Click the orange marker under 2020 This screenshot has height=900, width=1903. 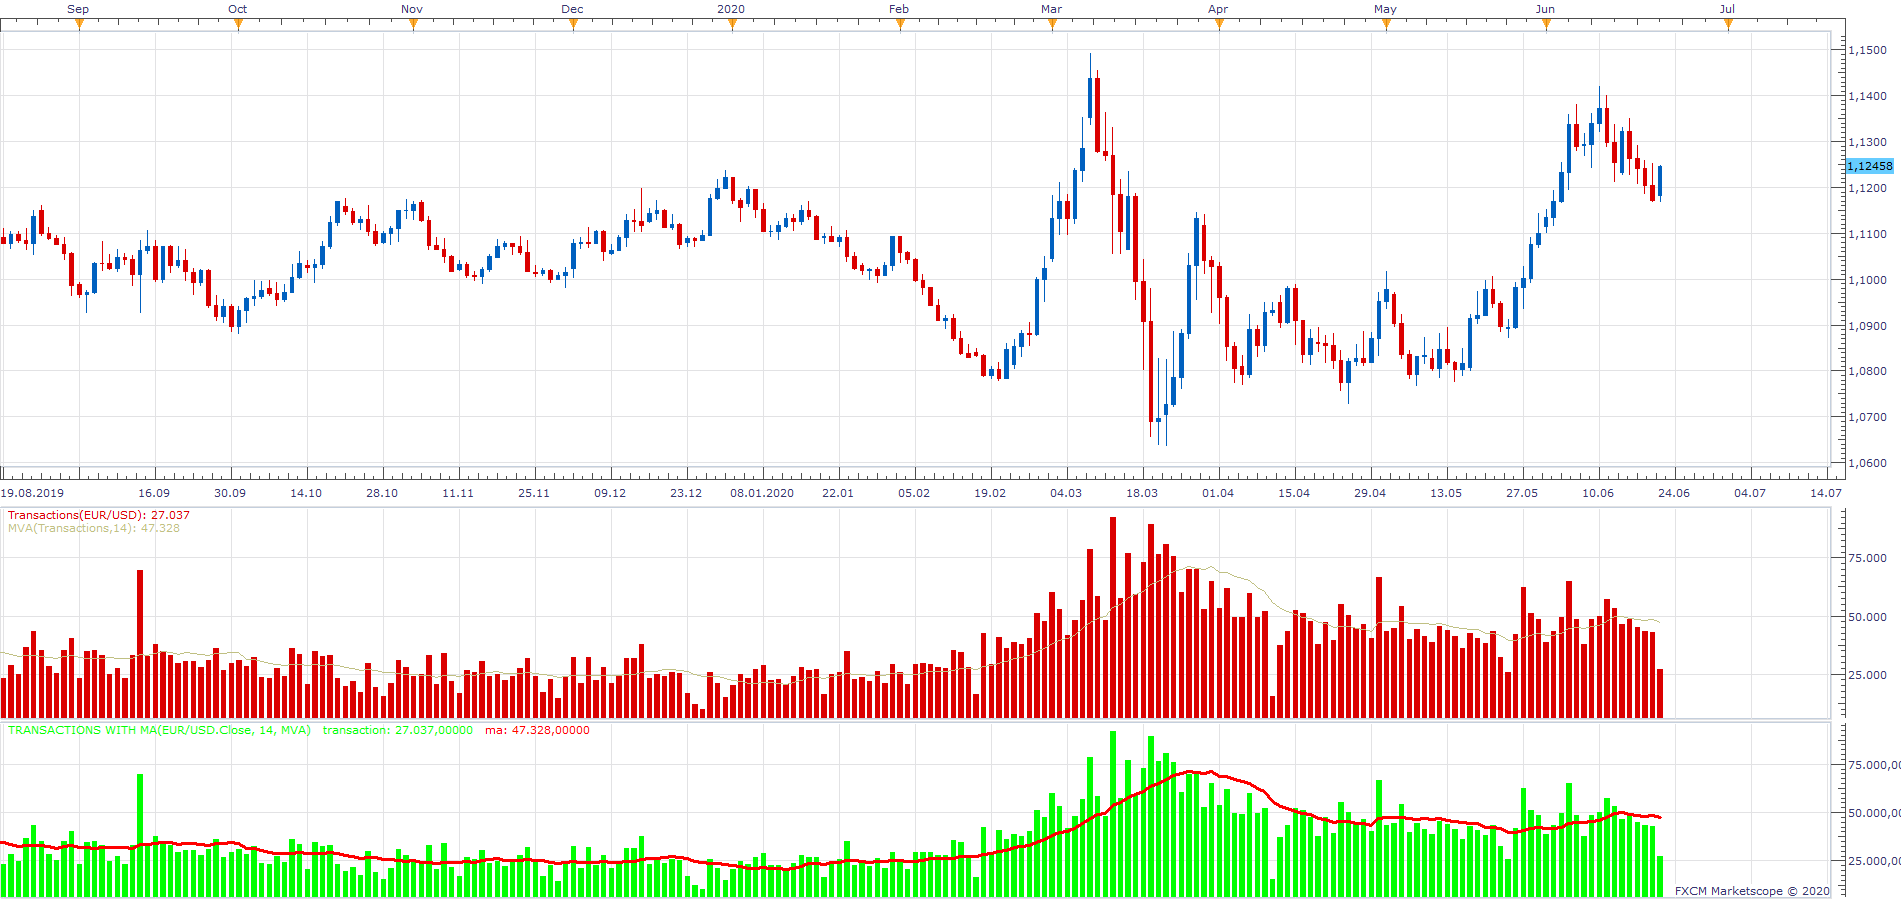click(732, 24)
